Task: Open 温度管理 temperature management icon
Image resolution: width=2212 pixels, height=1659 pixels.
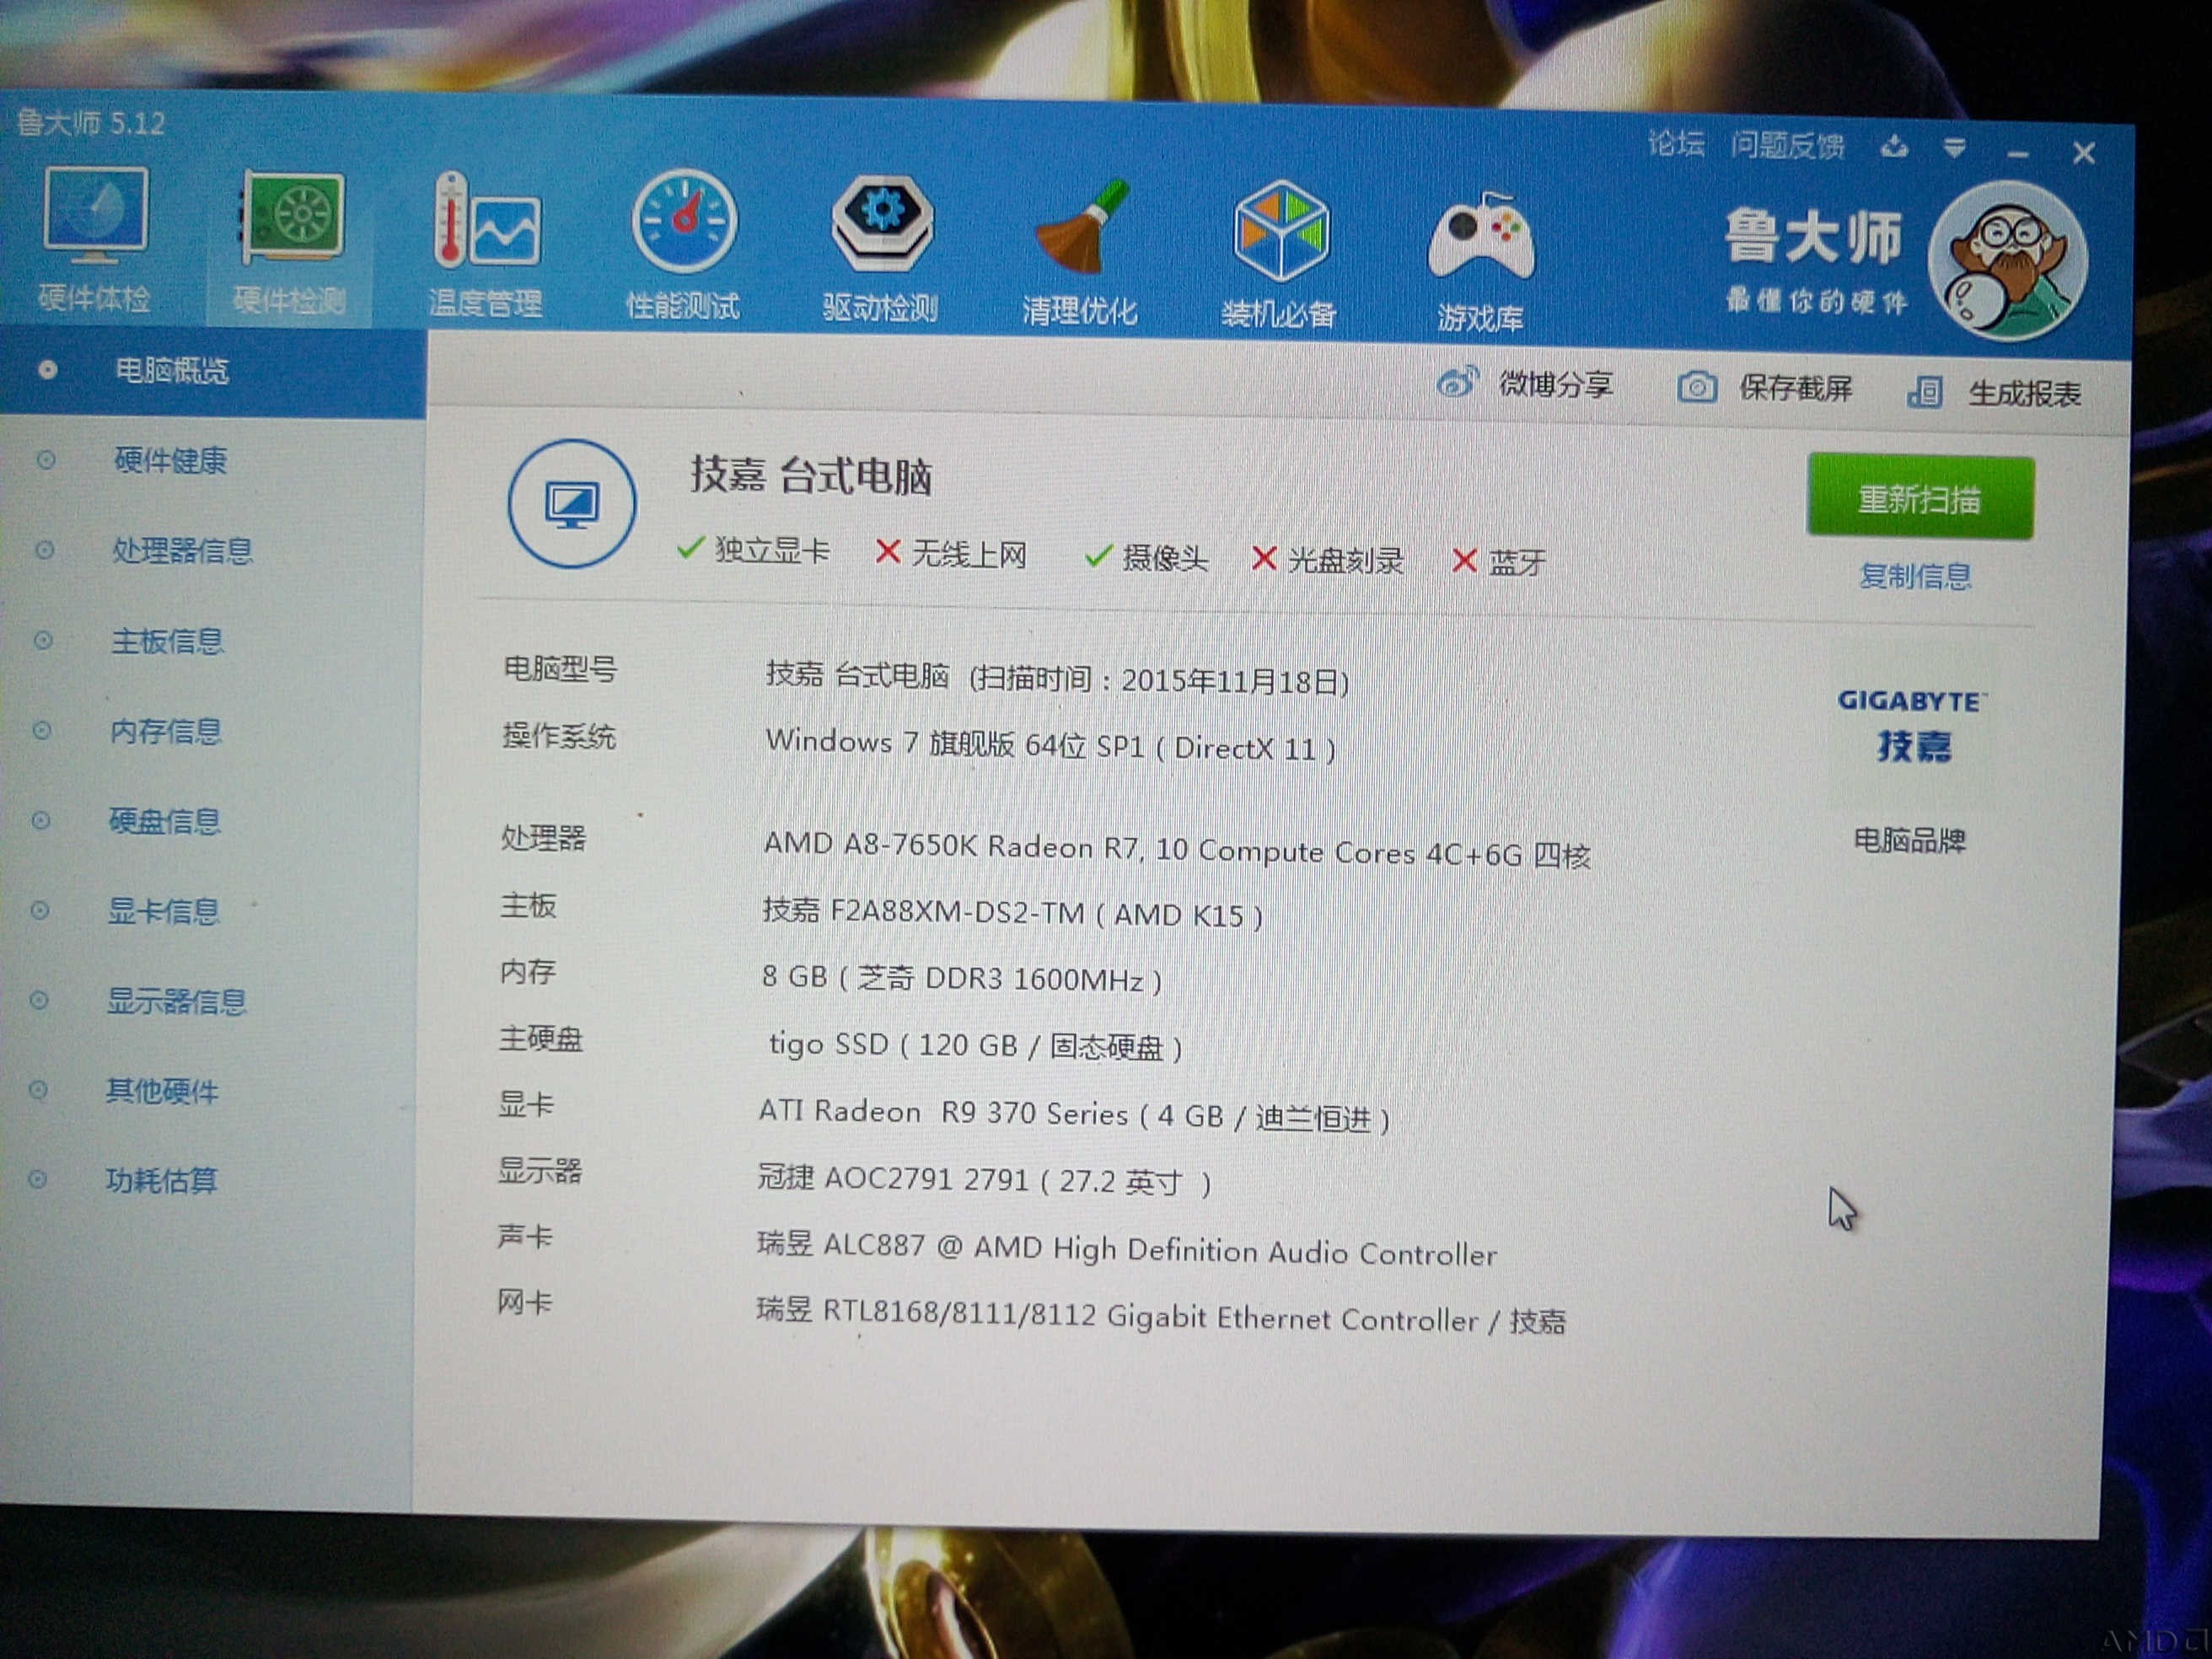Action: pyautogui.click(x=486, y=246)
